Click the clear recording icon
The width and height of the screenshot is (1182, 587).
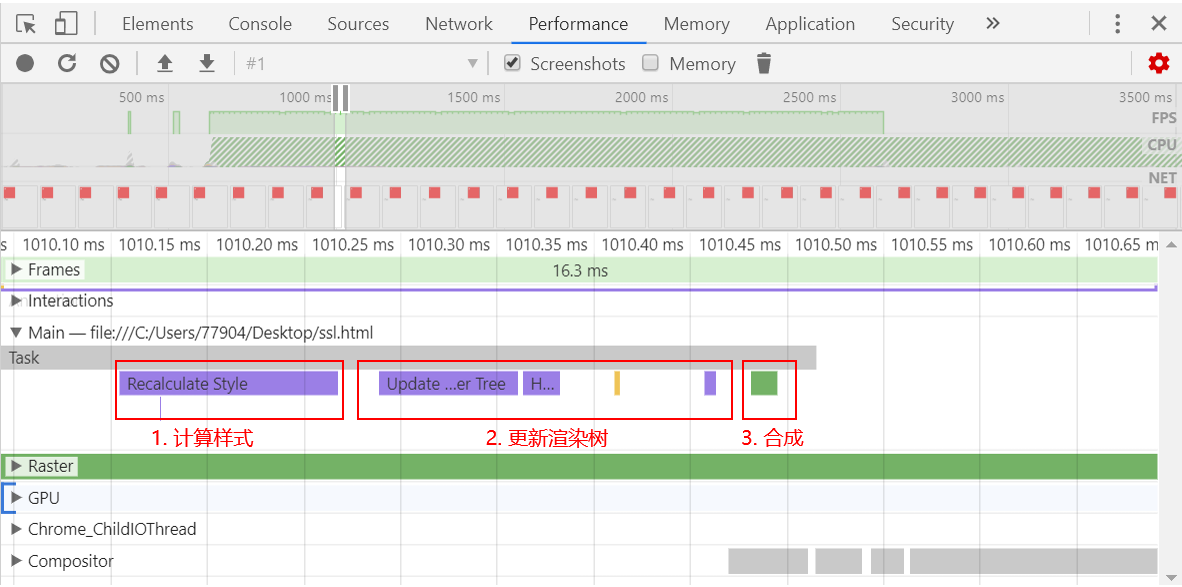(x=110, y=64)
